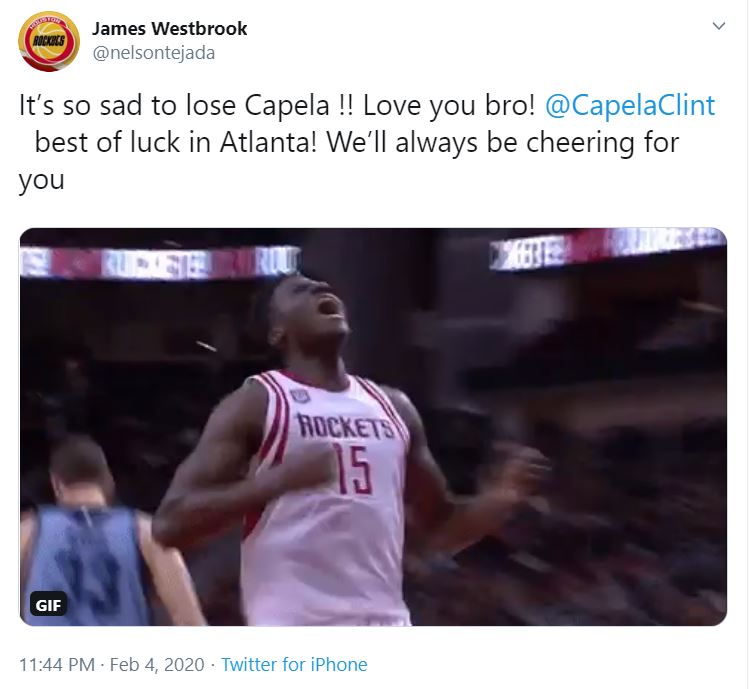Play the Capela celebration GIF
This screenshot has height=689, width=749.
pos(373,427)
